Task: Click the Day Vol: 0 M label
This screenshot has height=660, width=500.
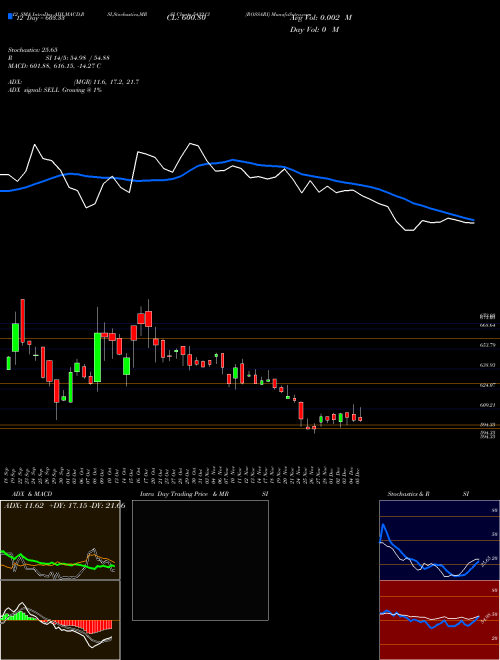Action: pos(314,30)
